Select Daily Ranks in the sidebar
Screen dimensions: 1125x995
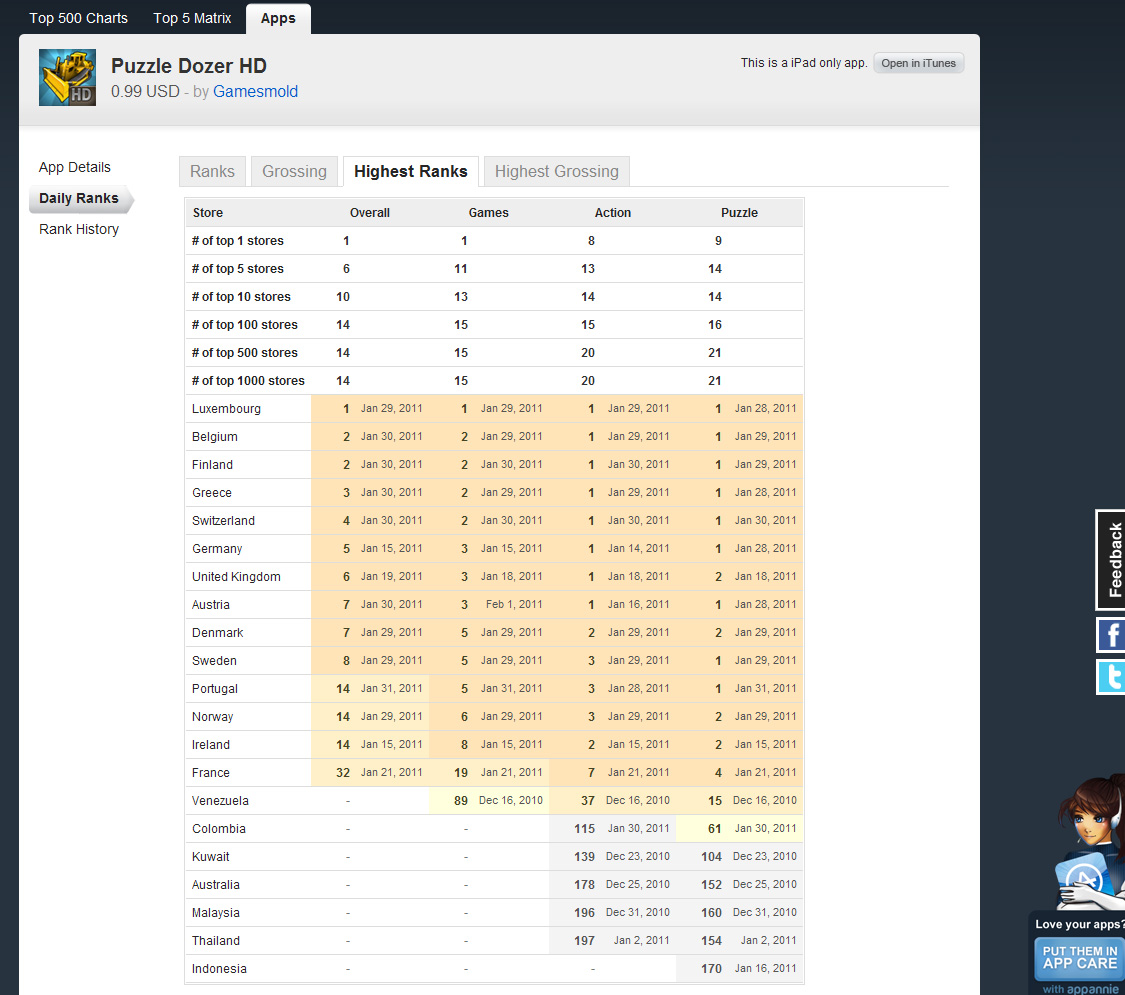79,199
